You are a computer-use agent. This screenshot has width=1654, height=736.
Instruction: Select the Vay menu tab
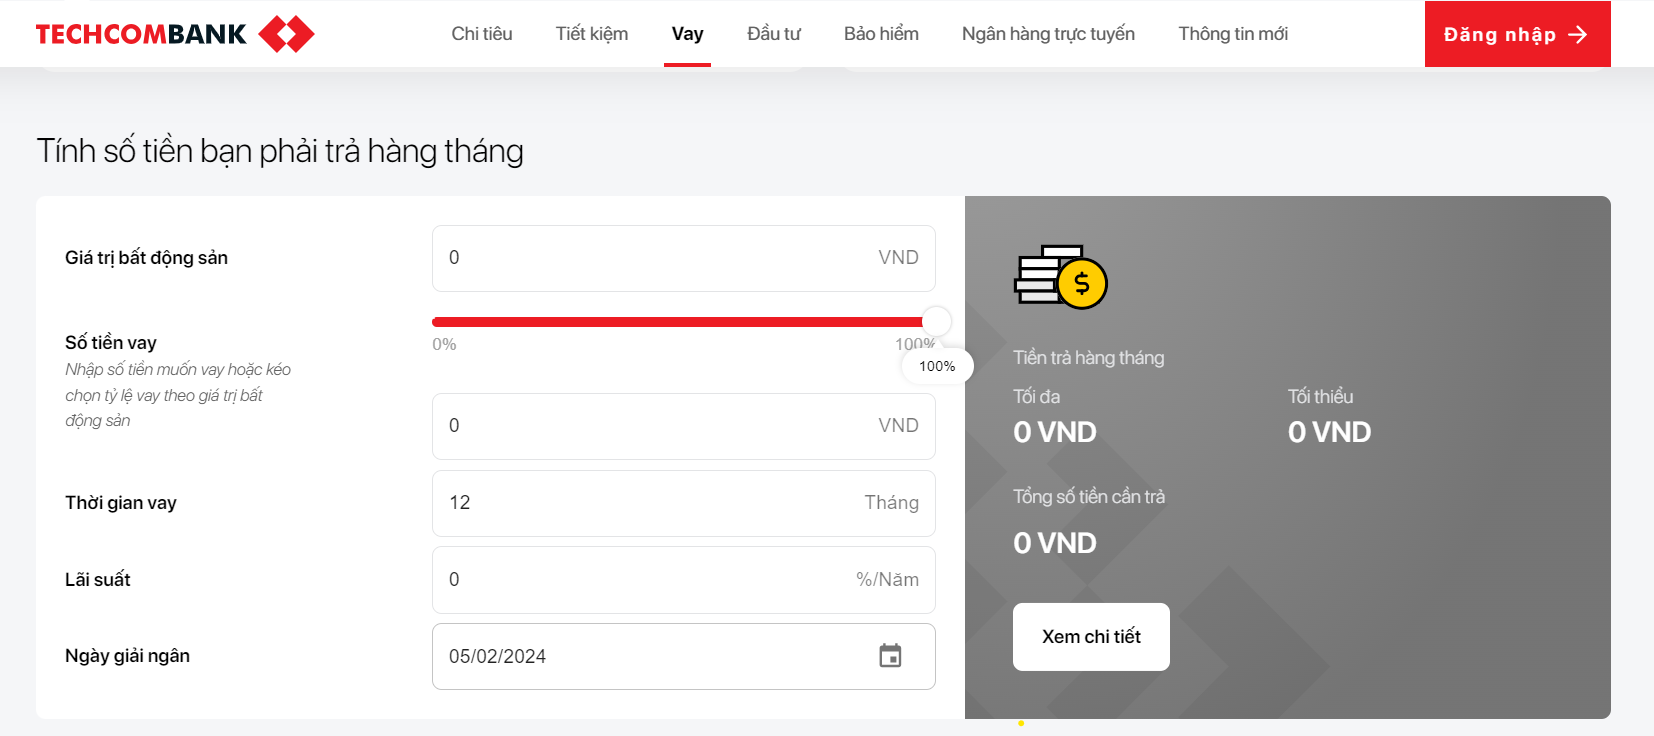pyautogui.click(x=687, y=34)
